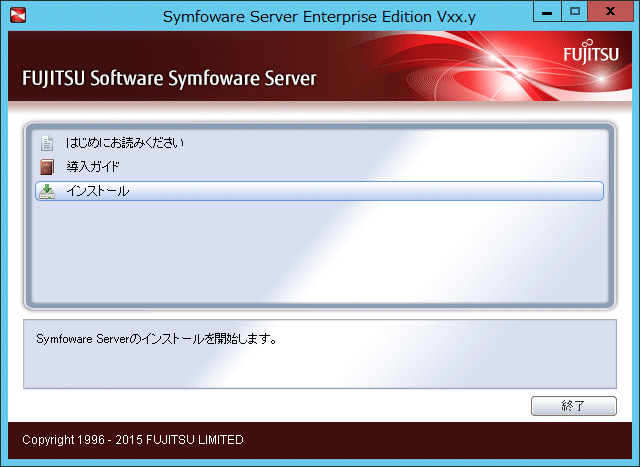Image resolution: width=640 pixels, height=467 pixels.
Task: Click the dark red footer bar
Action: click(x=408, y=440)
